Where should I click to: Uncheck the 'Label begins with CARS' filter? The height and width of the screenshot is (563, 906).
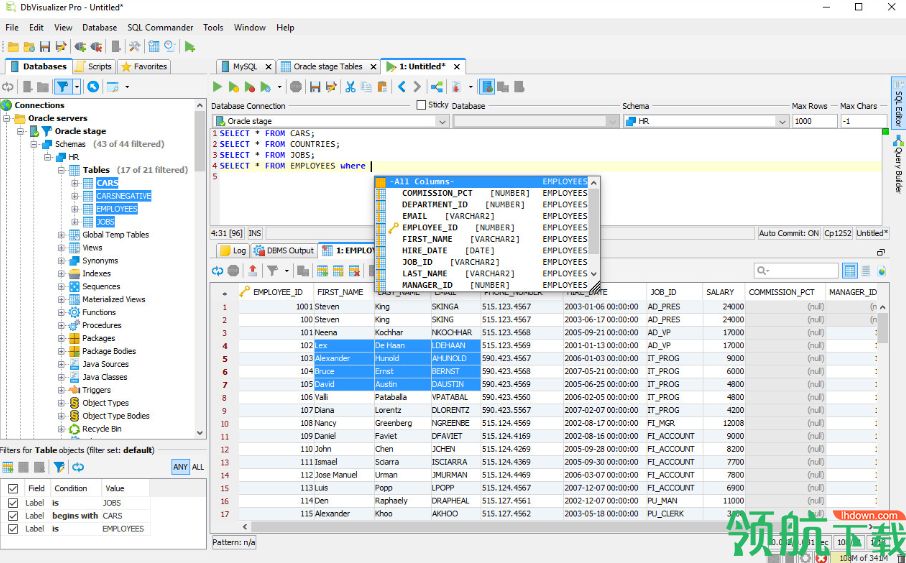pyautogui.click(x=13, y=516)
